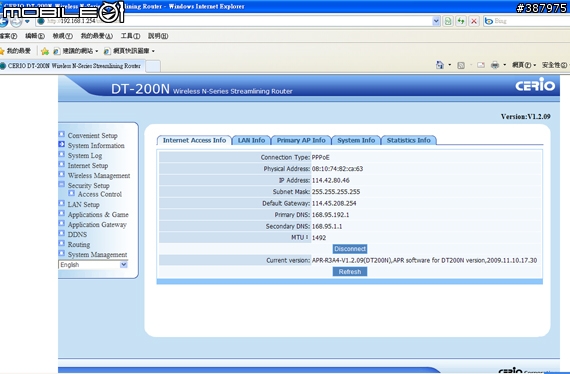Switch to the LAN Info tab
This screenshot has width=570, height=374.
tap(251, 140)
